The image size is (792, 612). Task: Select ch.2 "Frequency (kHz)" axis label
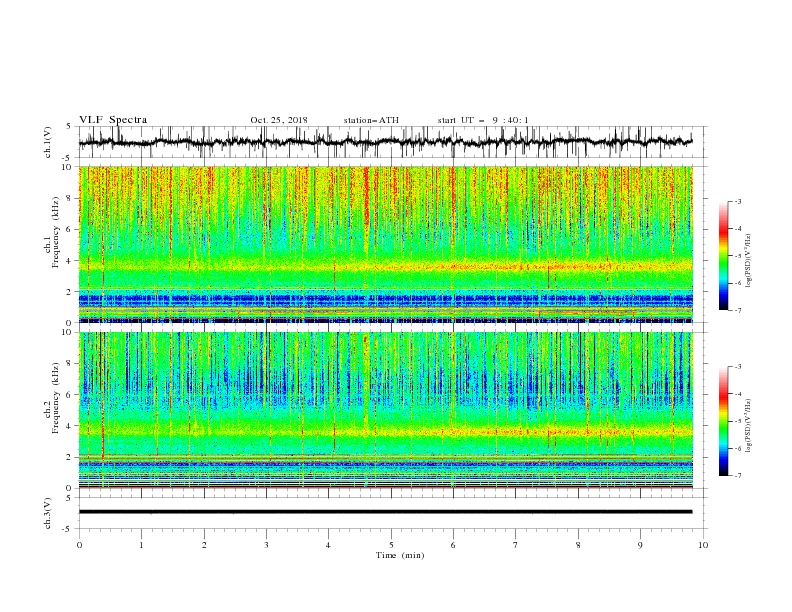pyautogui.click(x=55, y=398)
